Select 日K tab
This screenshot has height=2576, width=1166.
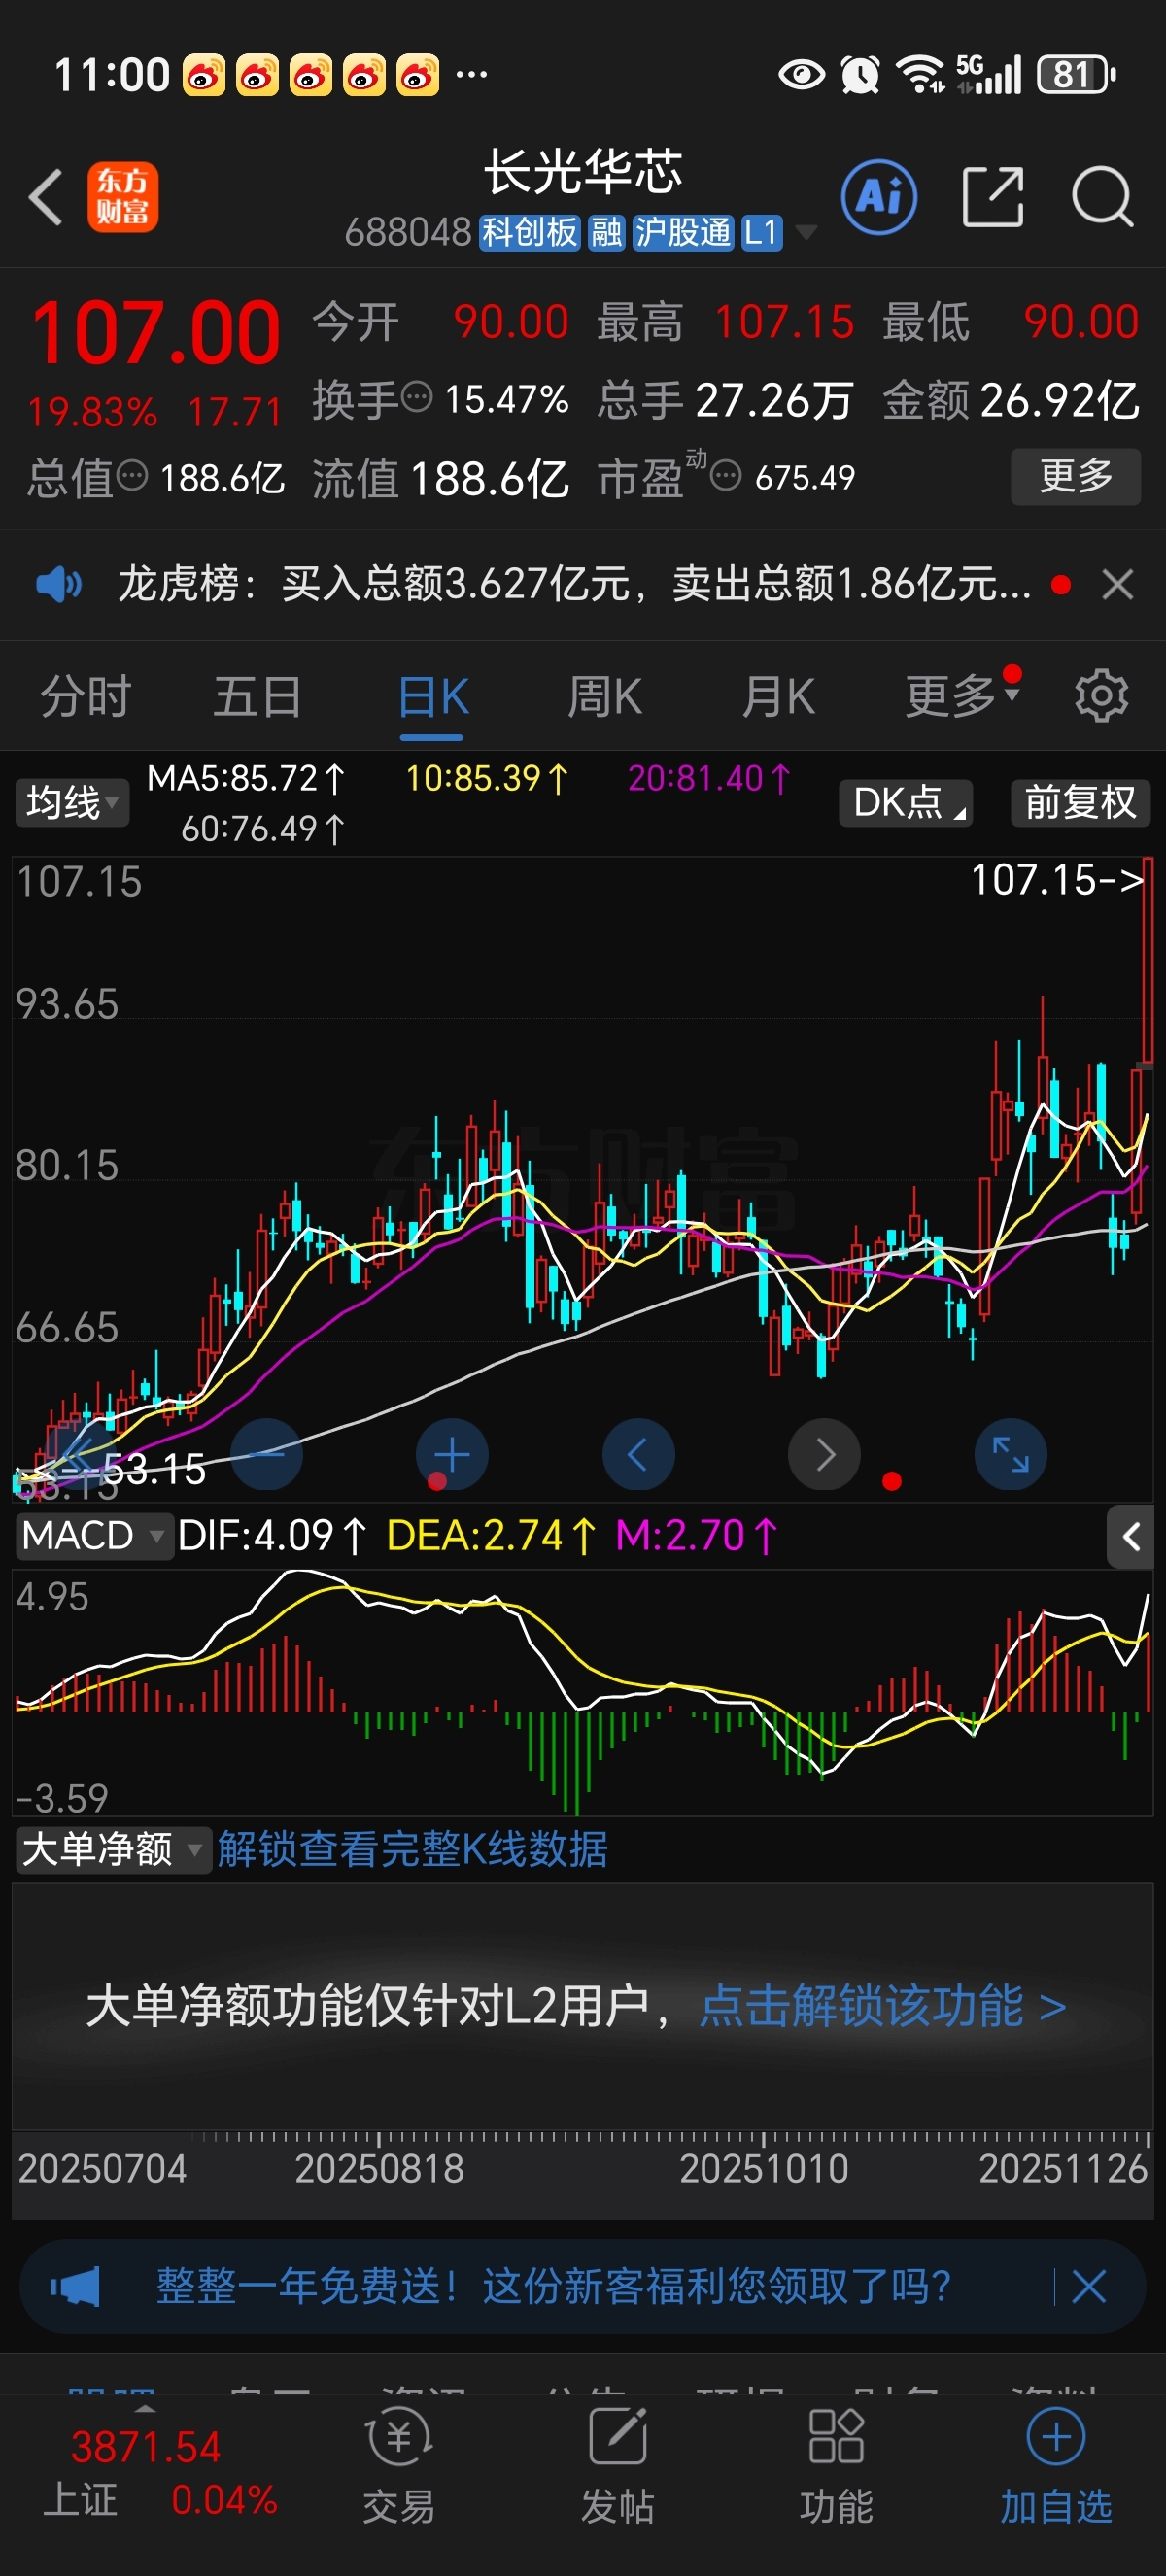pyautogui.click(x=433, y=696)
